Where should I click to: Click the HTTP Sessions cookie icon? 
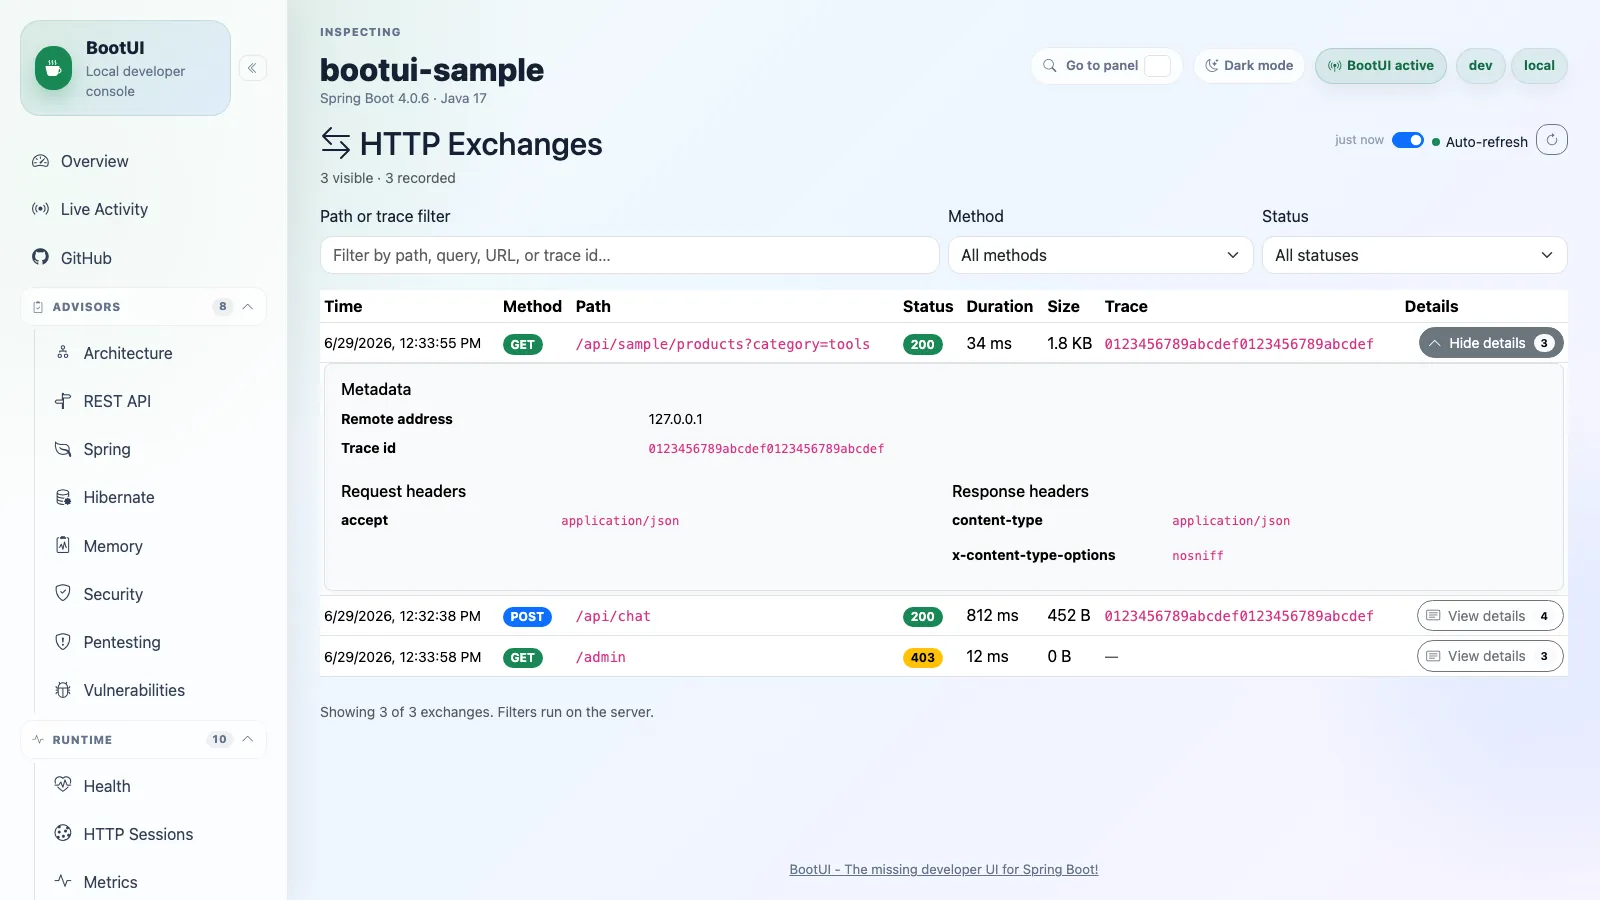pyautogui.click(x=63, y=833)
